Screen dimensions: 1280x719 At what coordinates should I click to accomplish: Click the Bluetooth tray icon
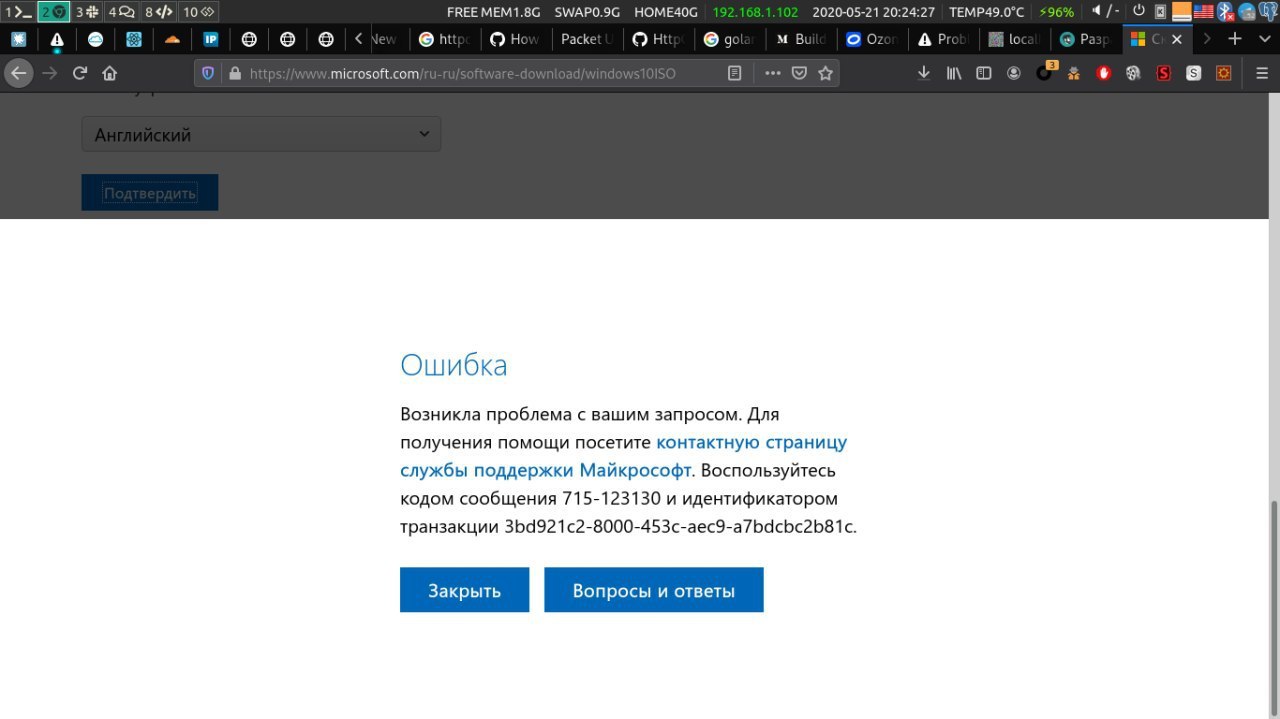[1225, 12]
